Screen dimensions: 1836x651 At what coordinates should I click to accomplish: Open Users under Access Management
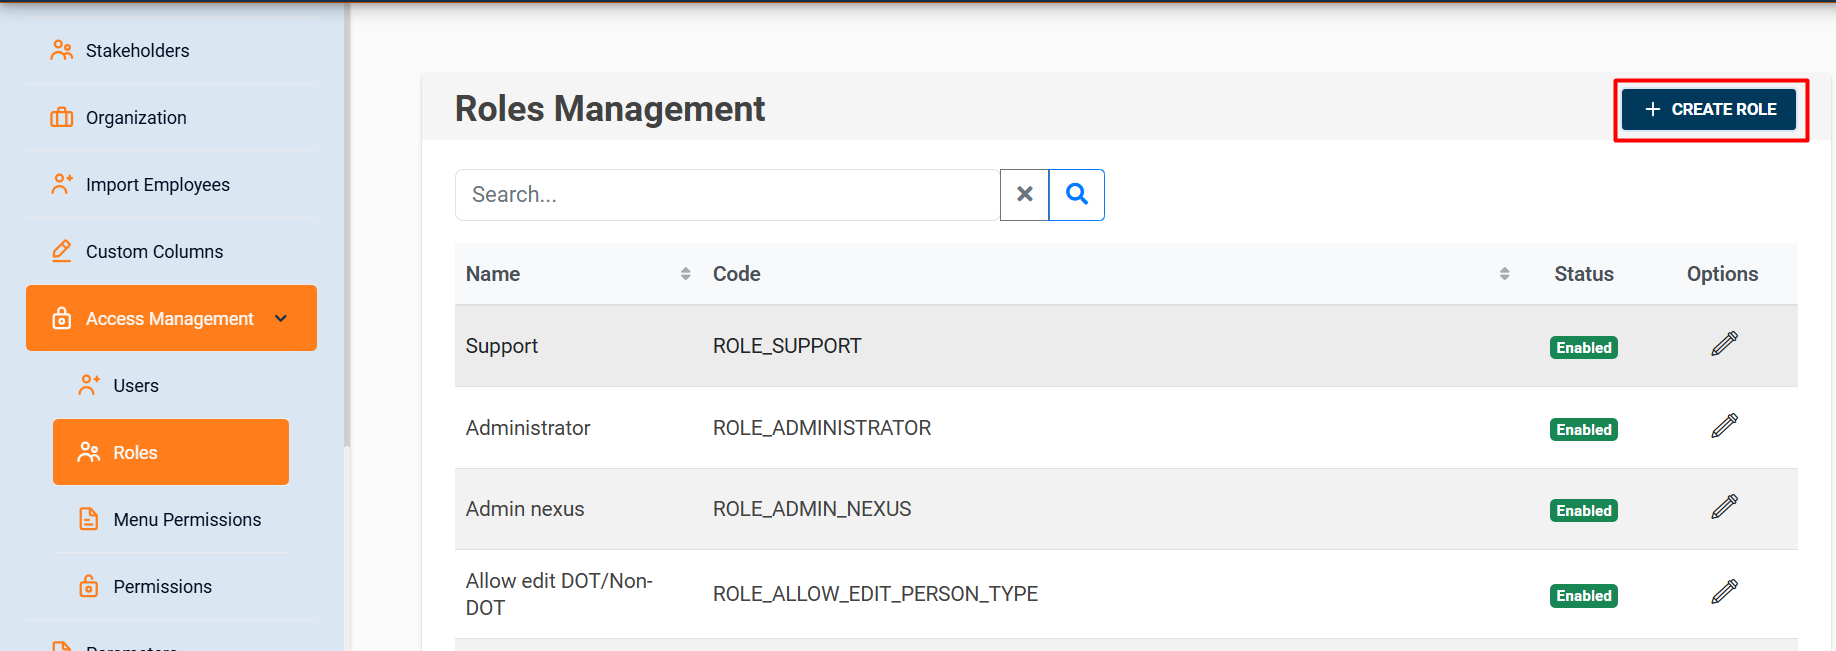pos(136,385)
